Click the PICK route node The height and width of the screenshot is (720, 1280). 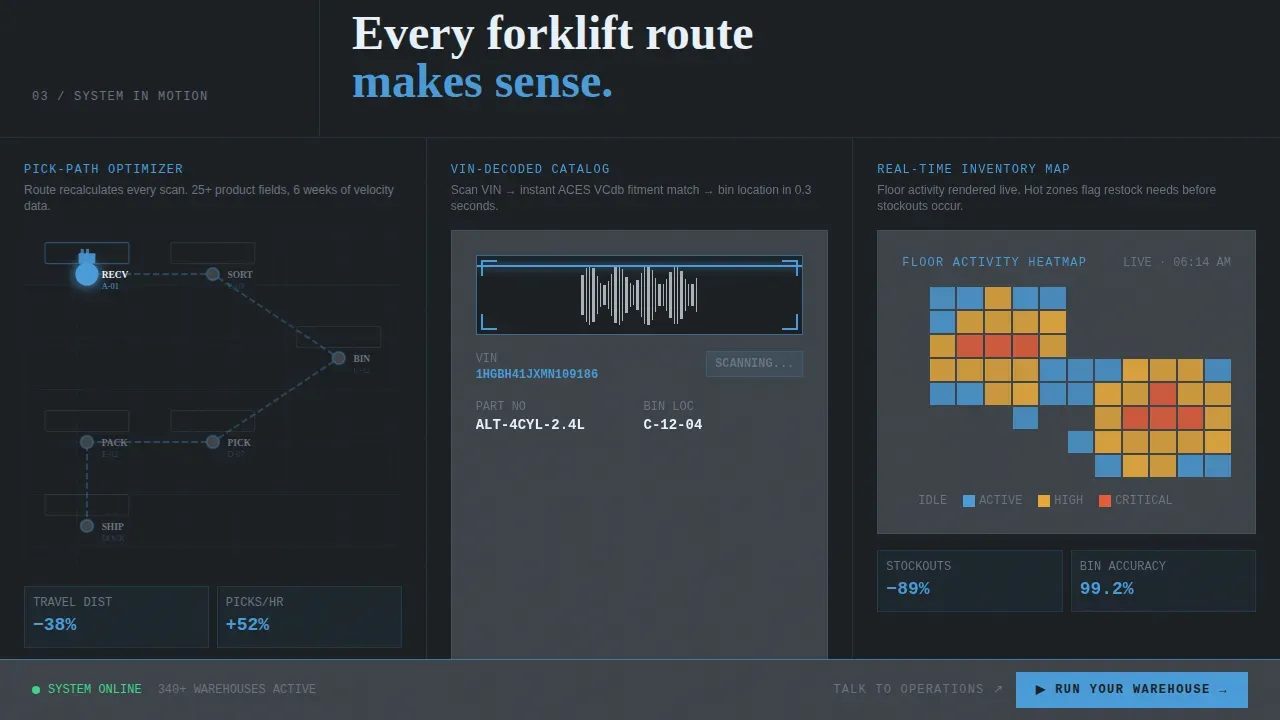point(212,442)
